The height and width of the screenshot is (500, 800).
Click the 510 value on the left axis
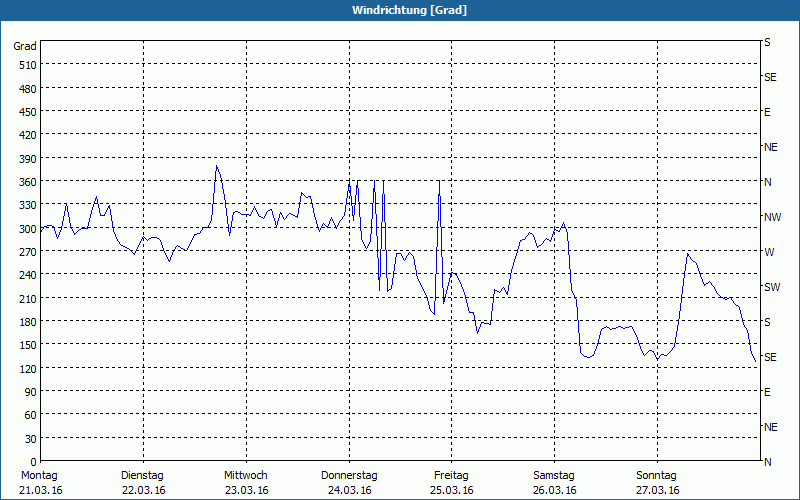(x=26, y=65)
